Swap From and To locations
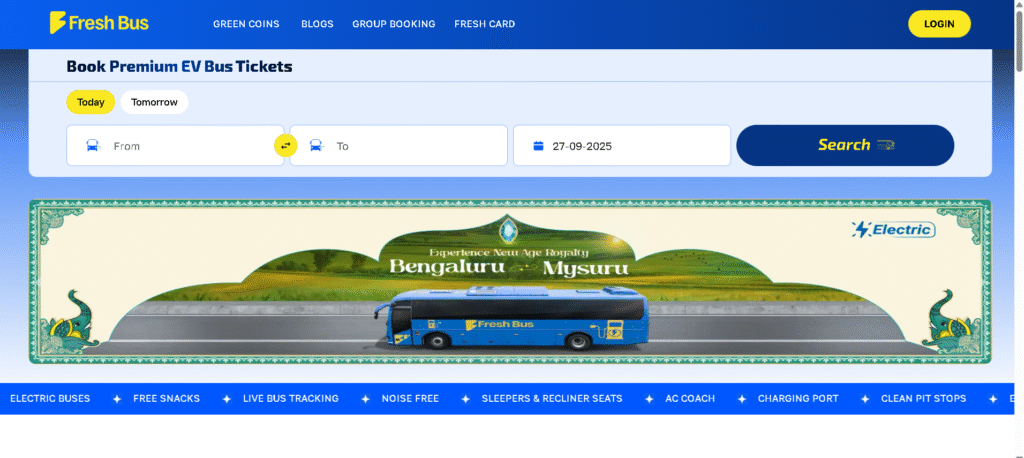 pos(286,146)
